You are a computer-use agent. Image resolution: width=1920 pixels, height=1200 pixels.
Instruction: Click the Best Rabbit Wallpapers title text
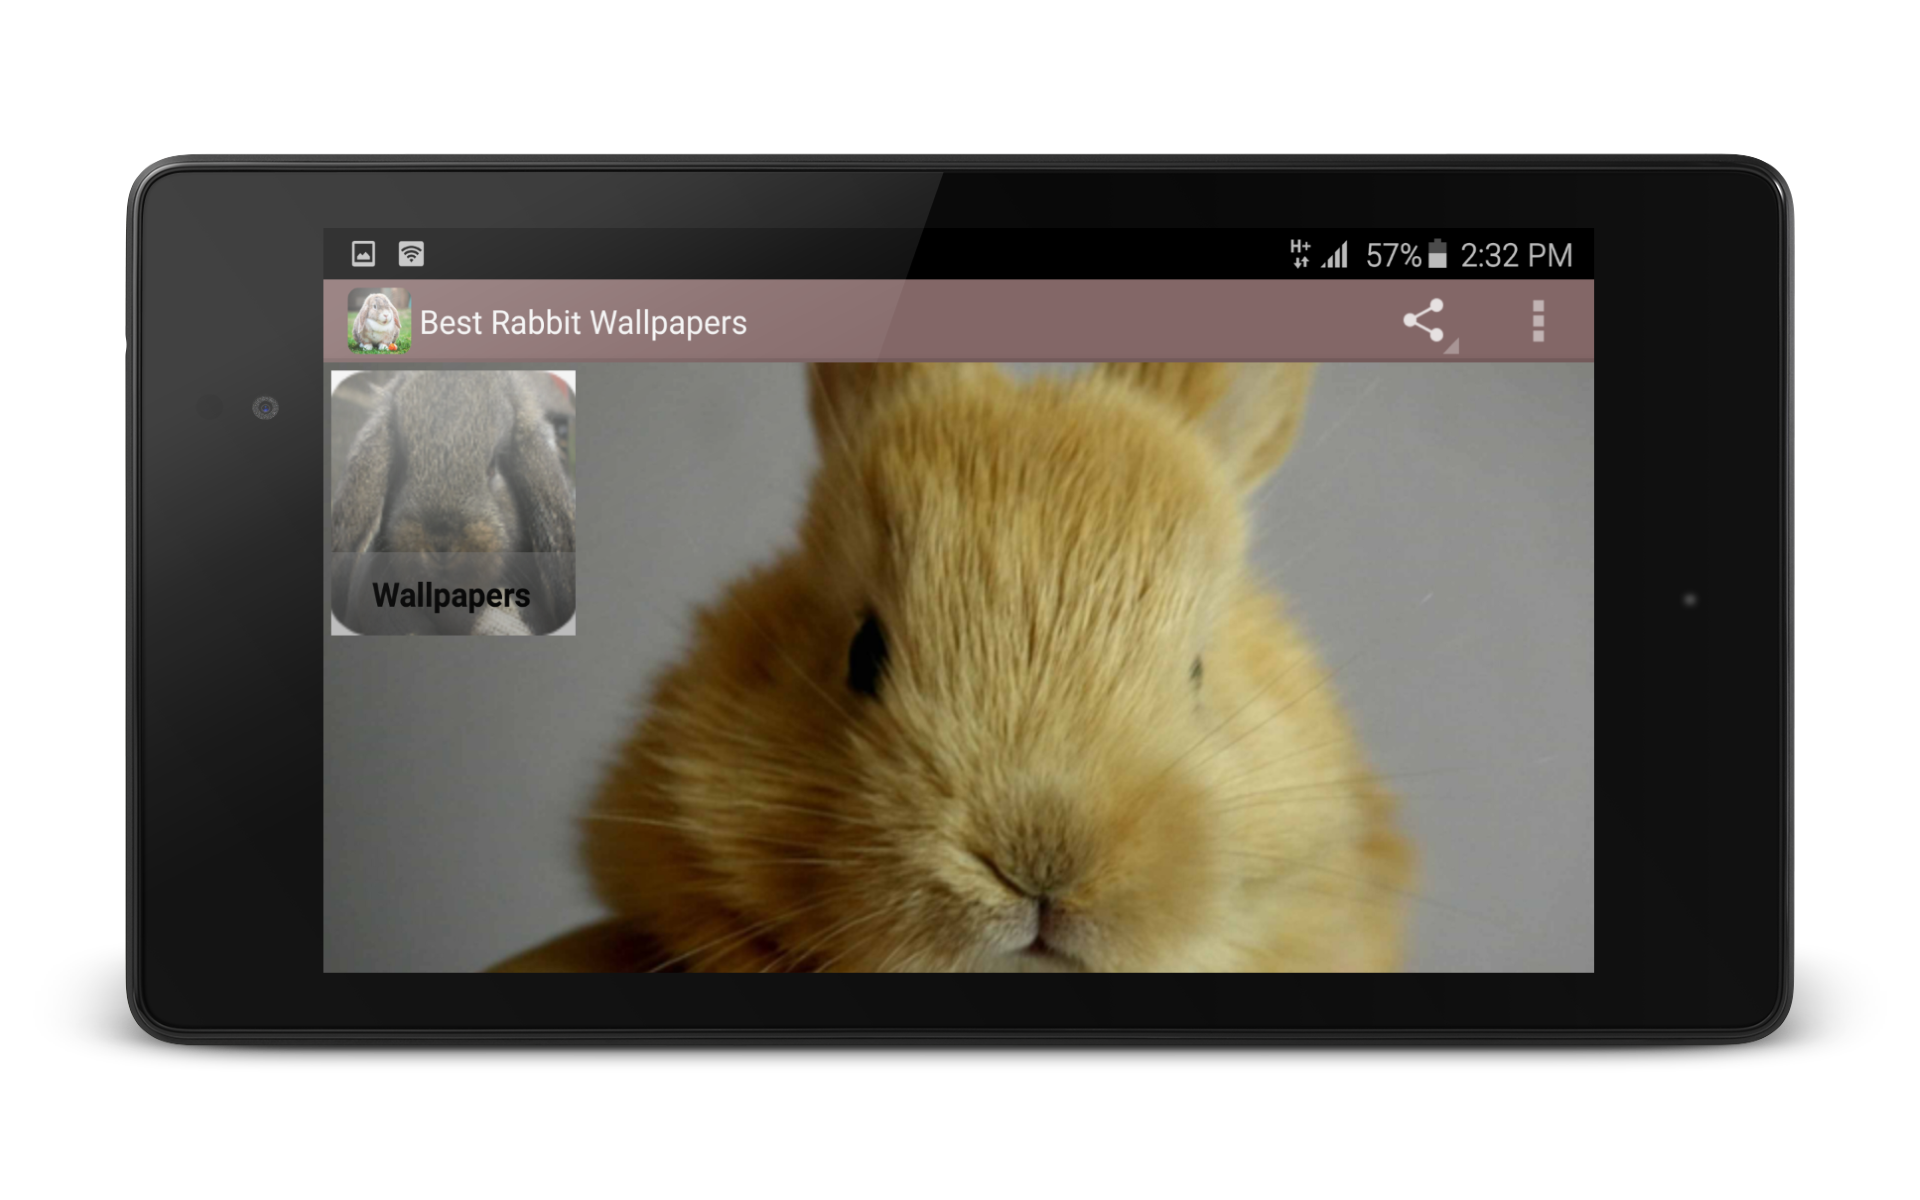[x=583, y=322]
